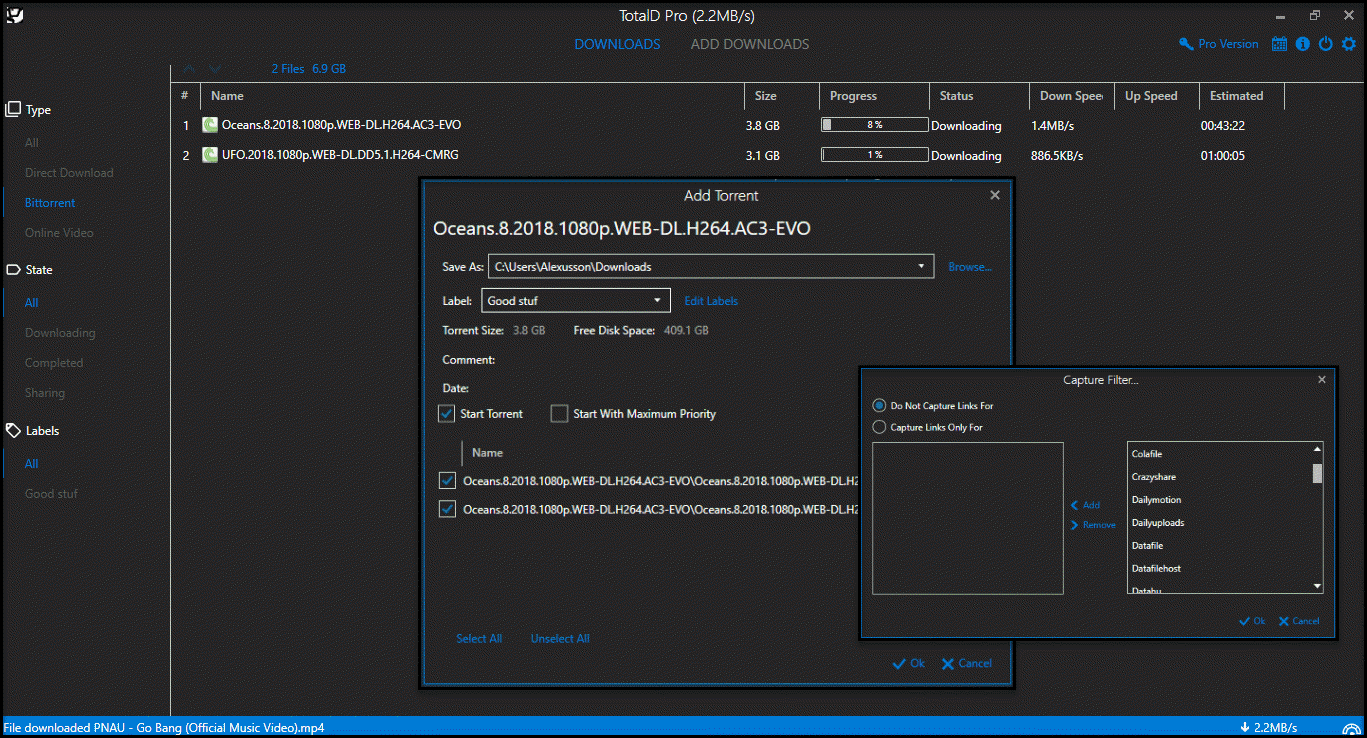Viewport: 1367px width, 738px height.
Task: Click Unselect All in Add Torrent
Action: click(560, 638)
